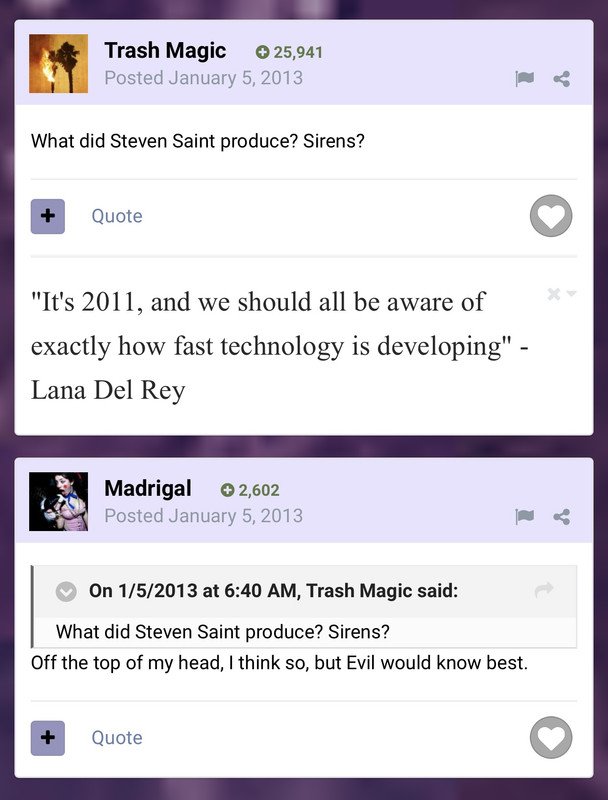This screenshot has height=800, width=608.
Task: View Madrigal's 2,602 reputation
Action: pos(250,490)
